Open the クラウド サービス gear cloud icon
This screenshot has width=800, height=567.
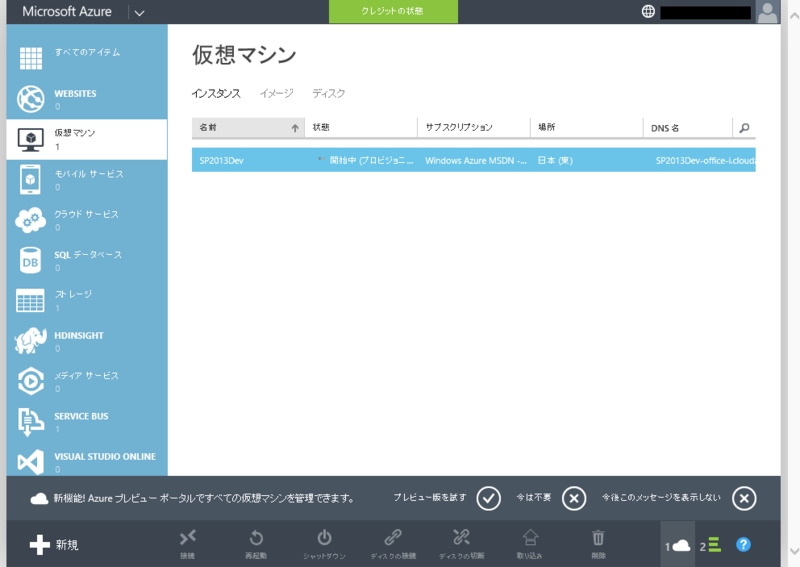coord(31,220)
